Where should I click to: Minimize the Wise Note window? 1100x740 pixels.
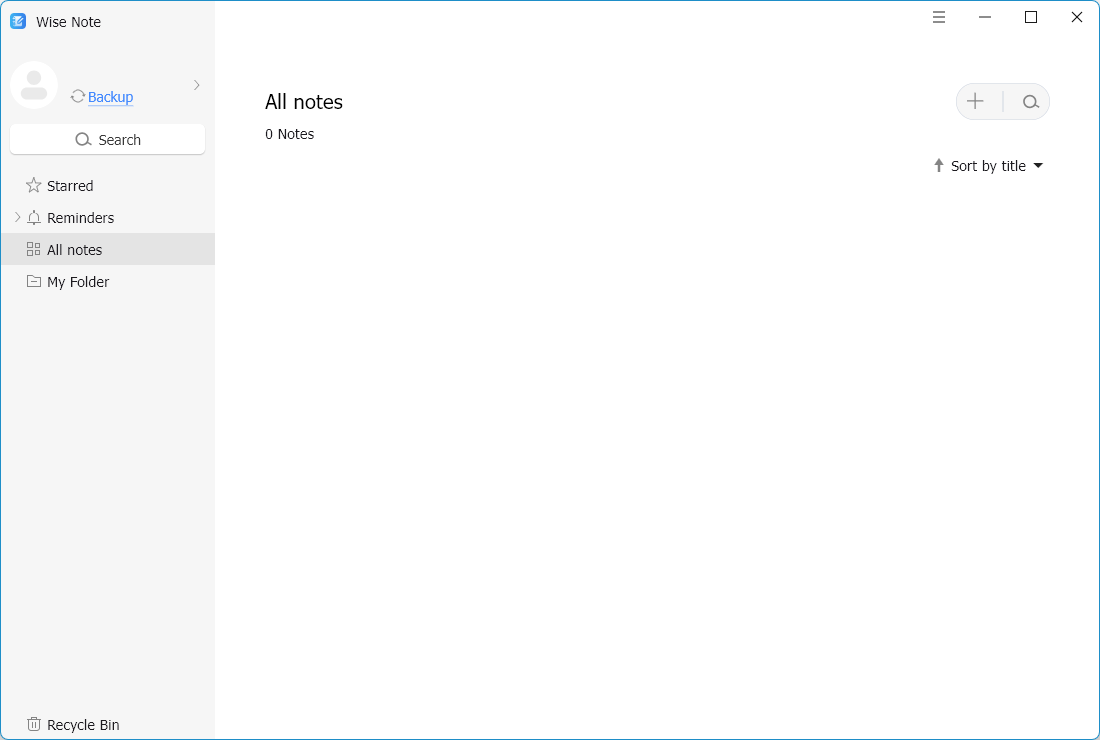(x=985, y=17)
